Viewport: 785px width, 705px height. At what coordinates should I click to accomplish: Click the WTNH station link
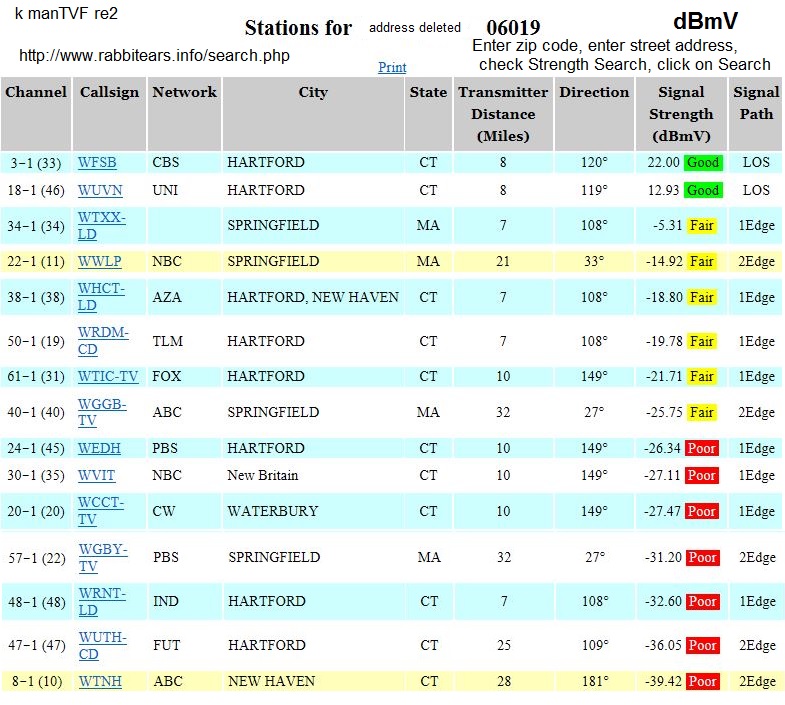(x=98, y=682)
